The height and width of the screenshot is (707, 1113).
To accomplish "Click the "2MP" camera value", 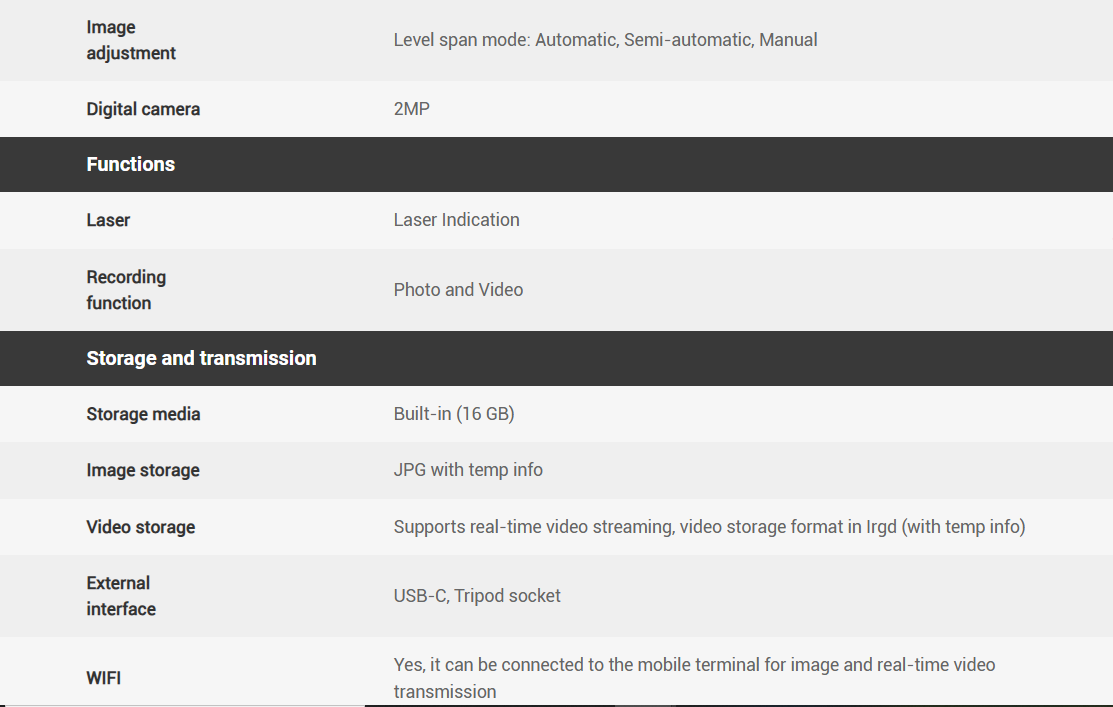I will coord(412,109).
